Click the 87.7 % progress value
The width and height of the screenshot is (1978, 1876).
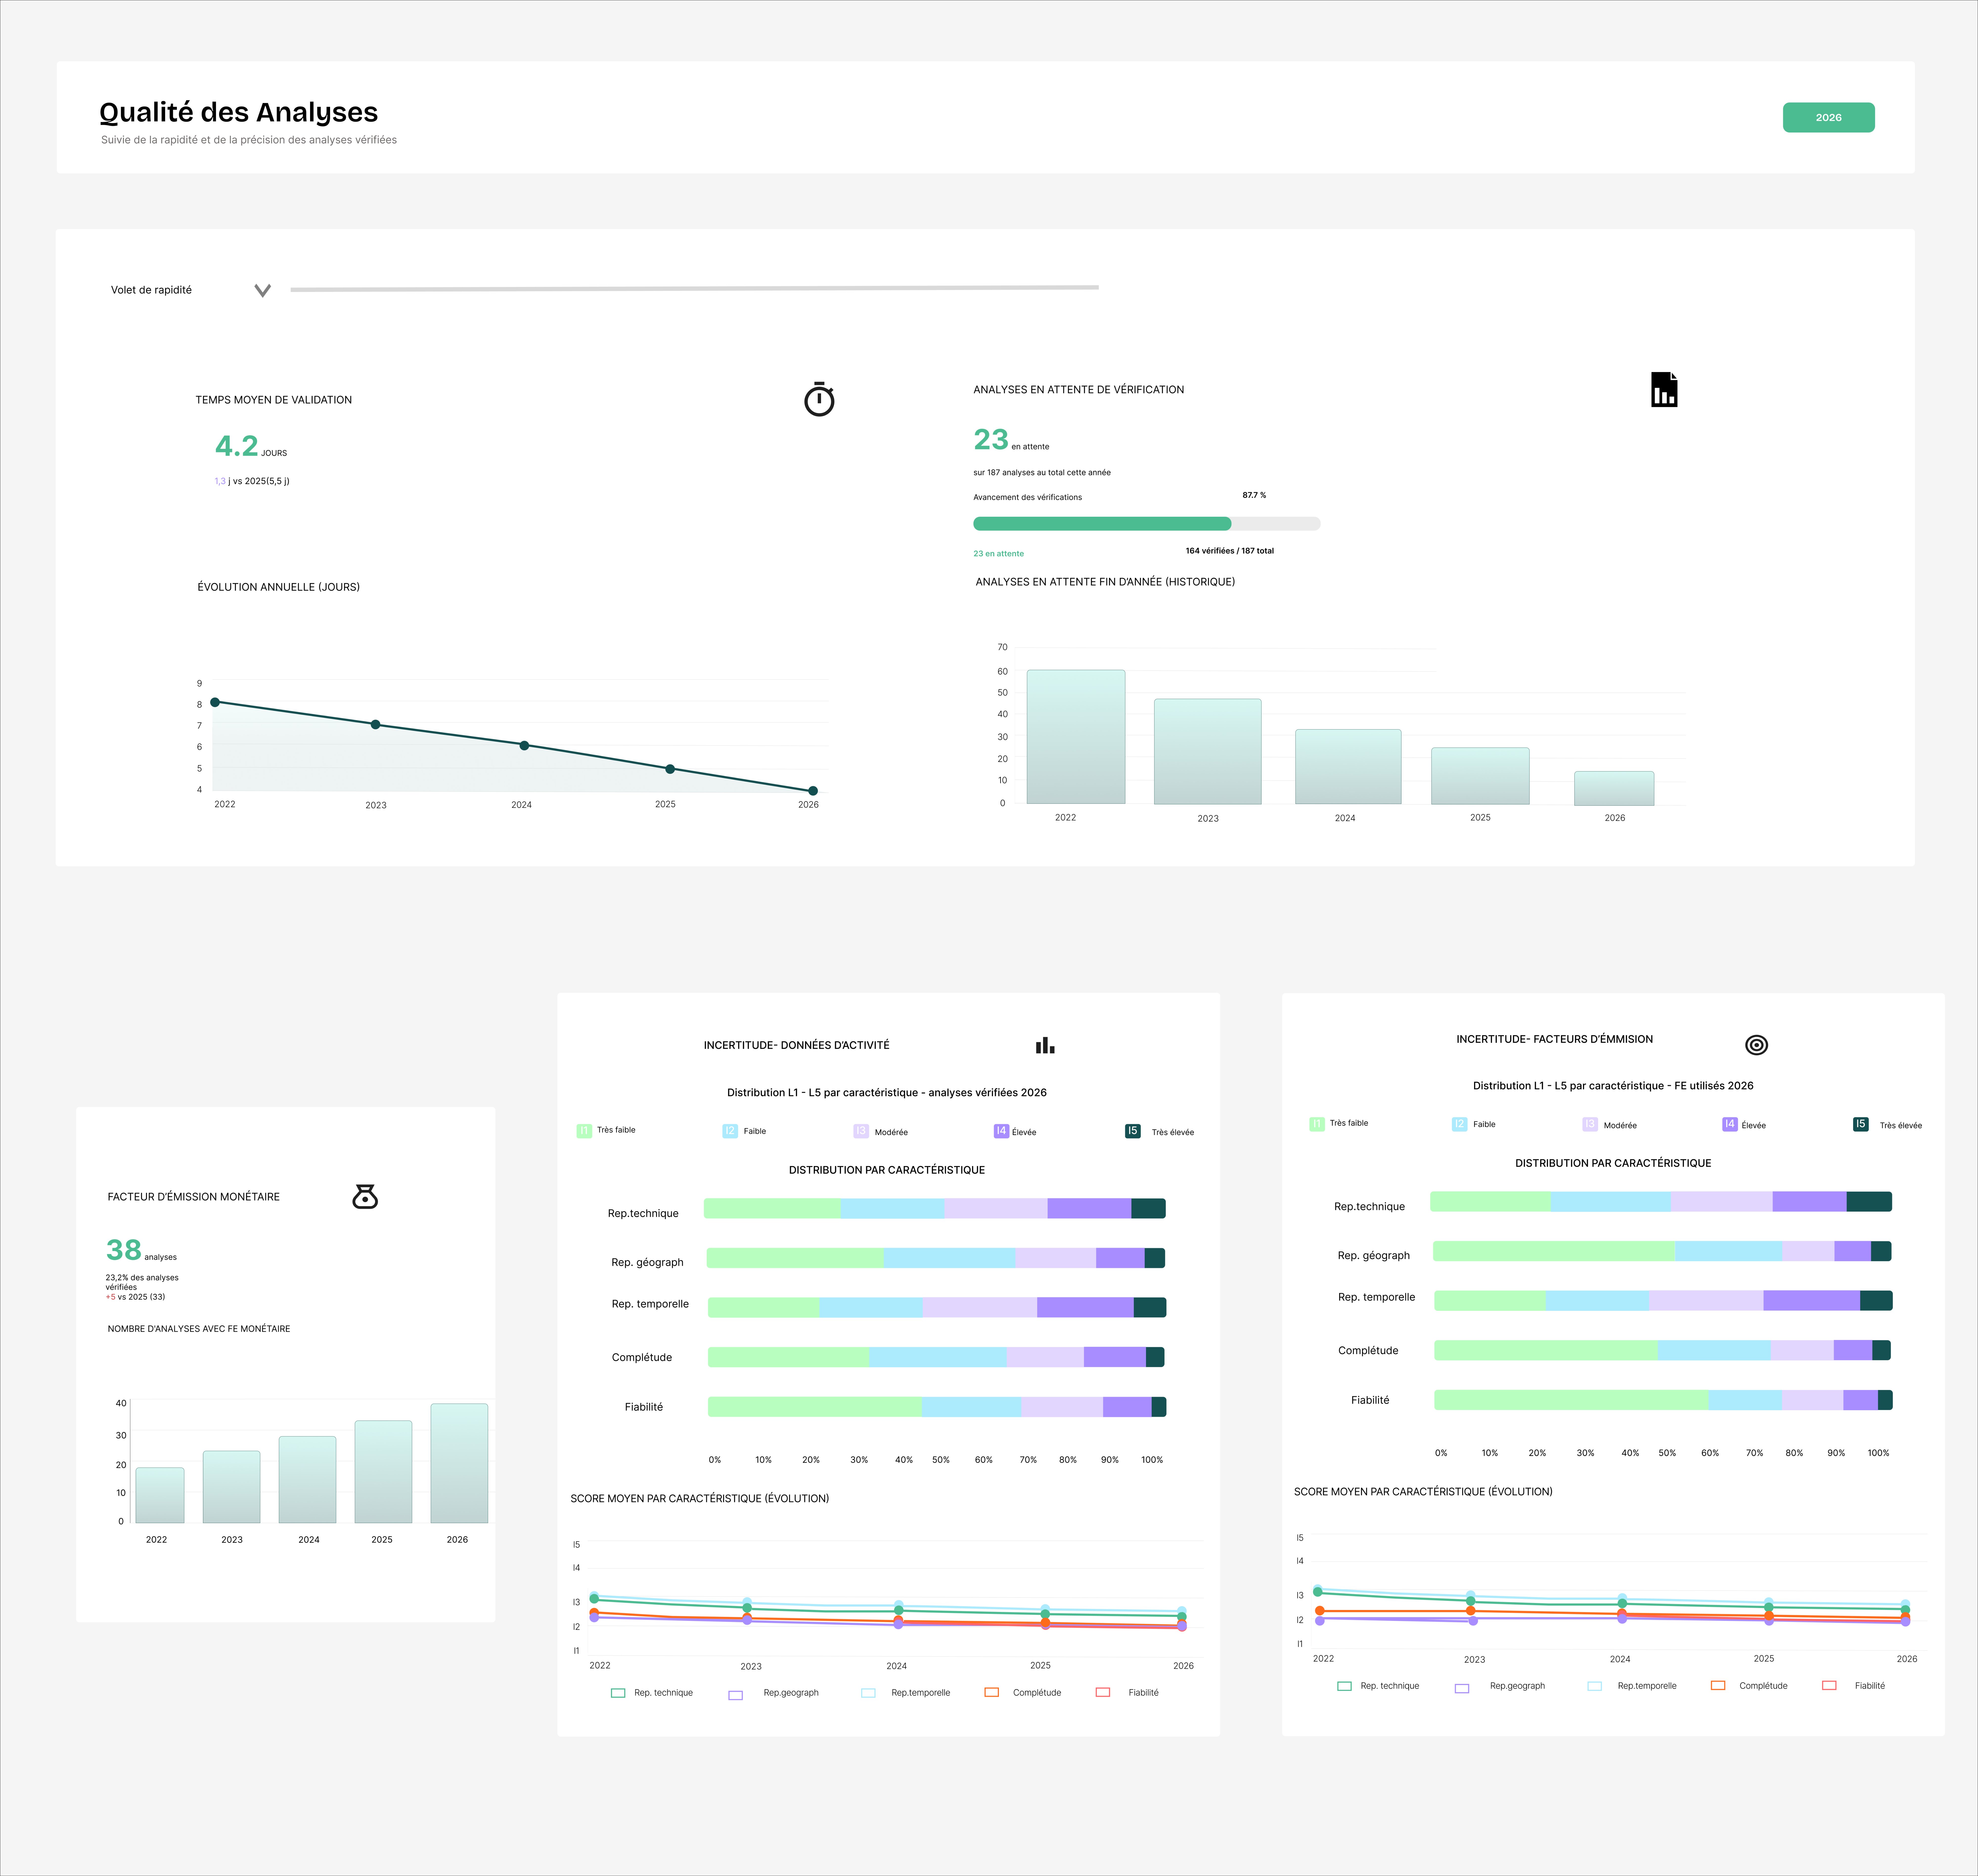pyautogui.click(x=1254, y=495)
